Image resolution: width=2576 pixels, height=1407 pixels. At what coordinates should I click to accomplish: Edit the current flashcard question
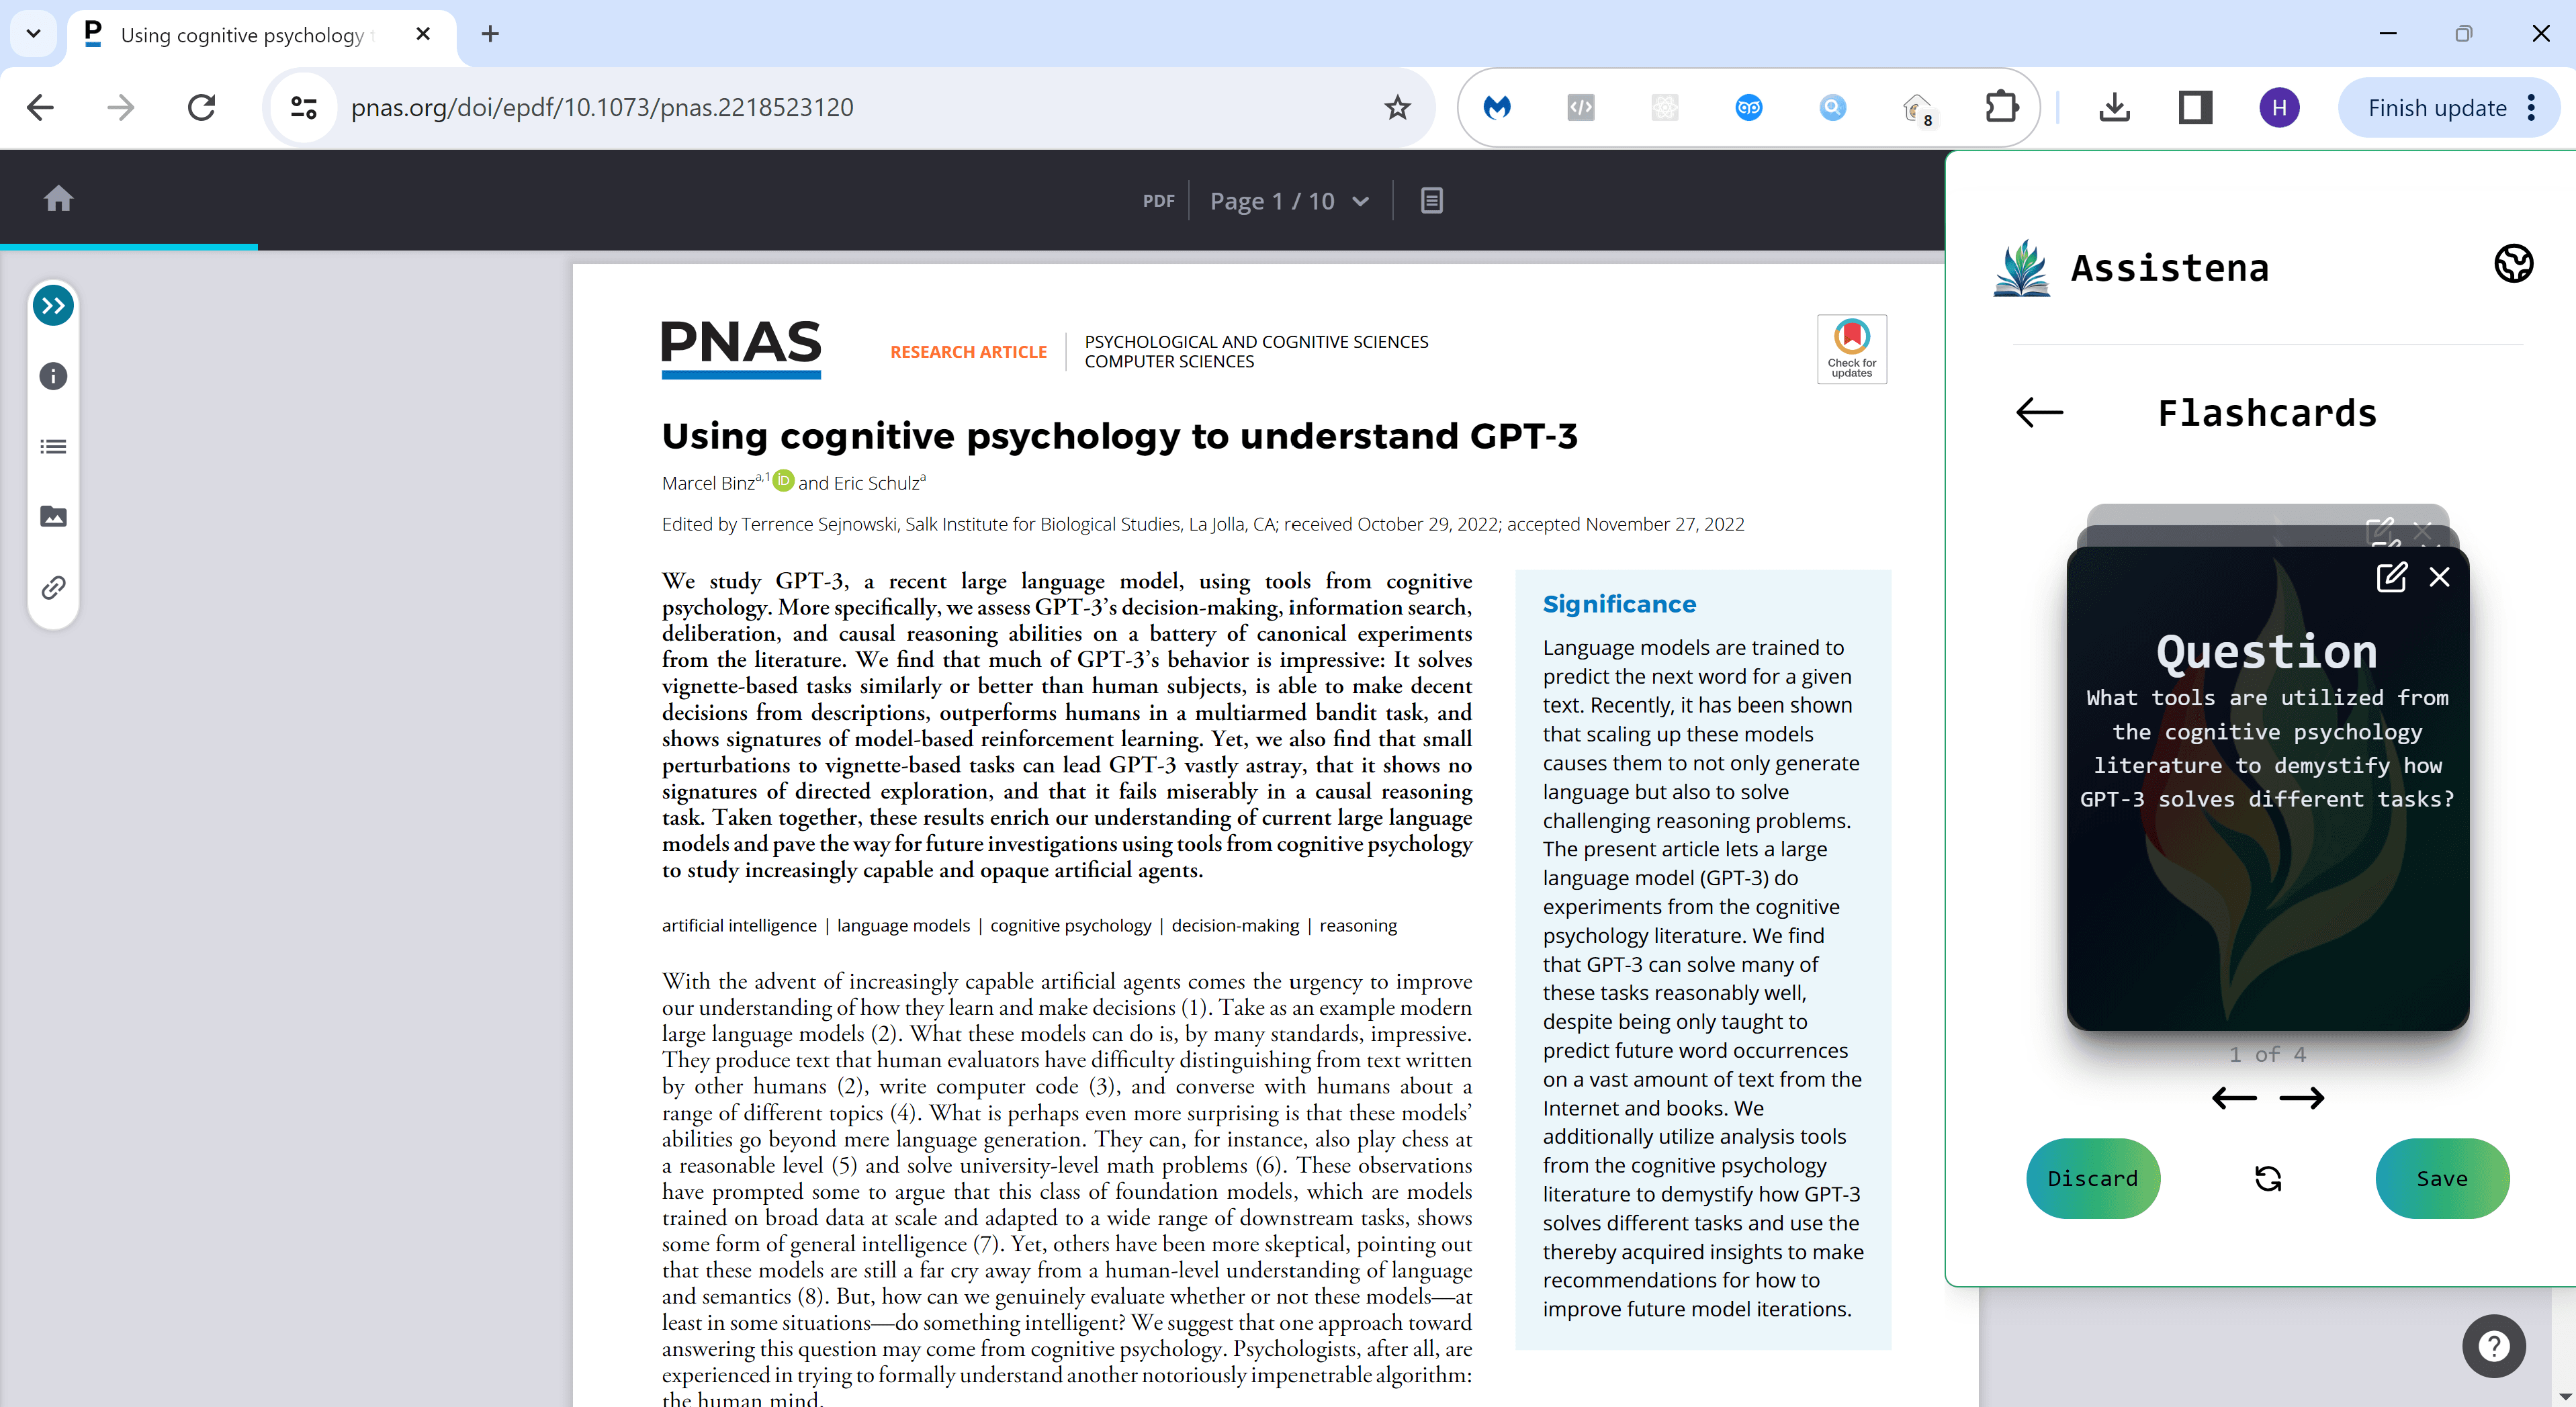click(x=2391, y=577)
